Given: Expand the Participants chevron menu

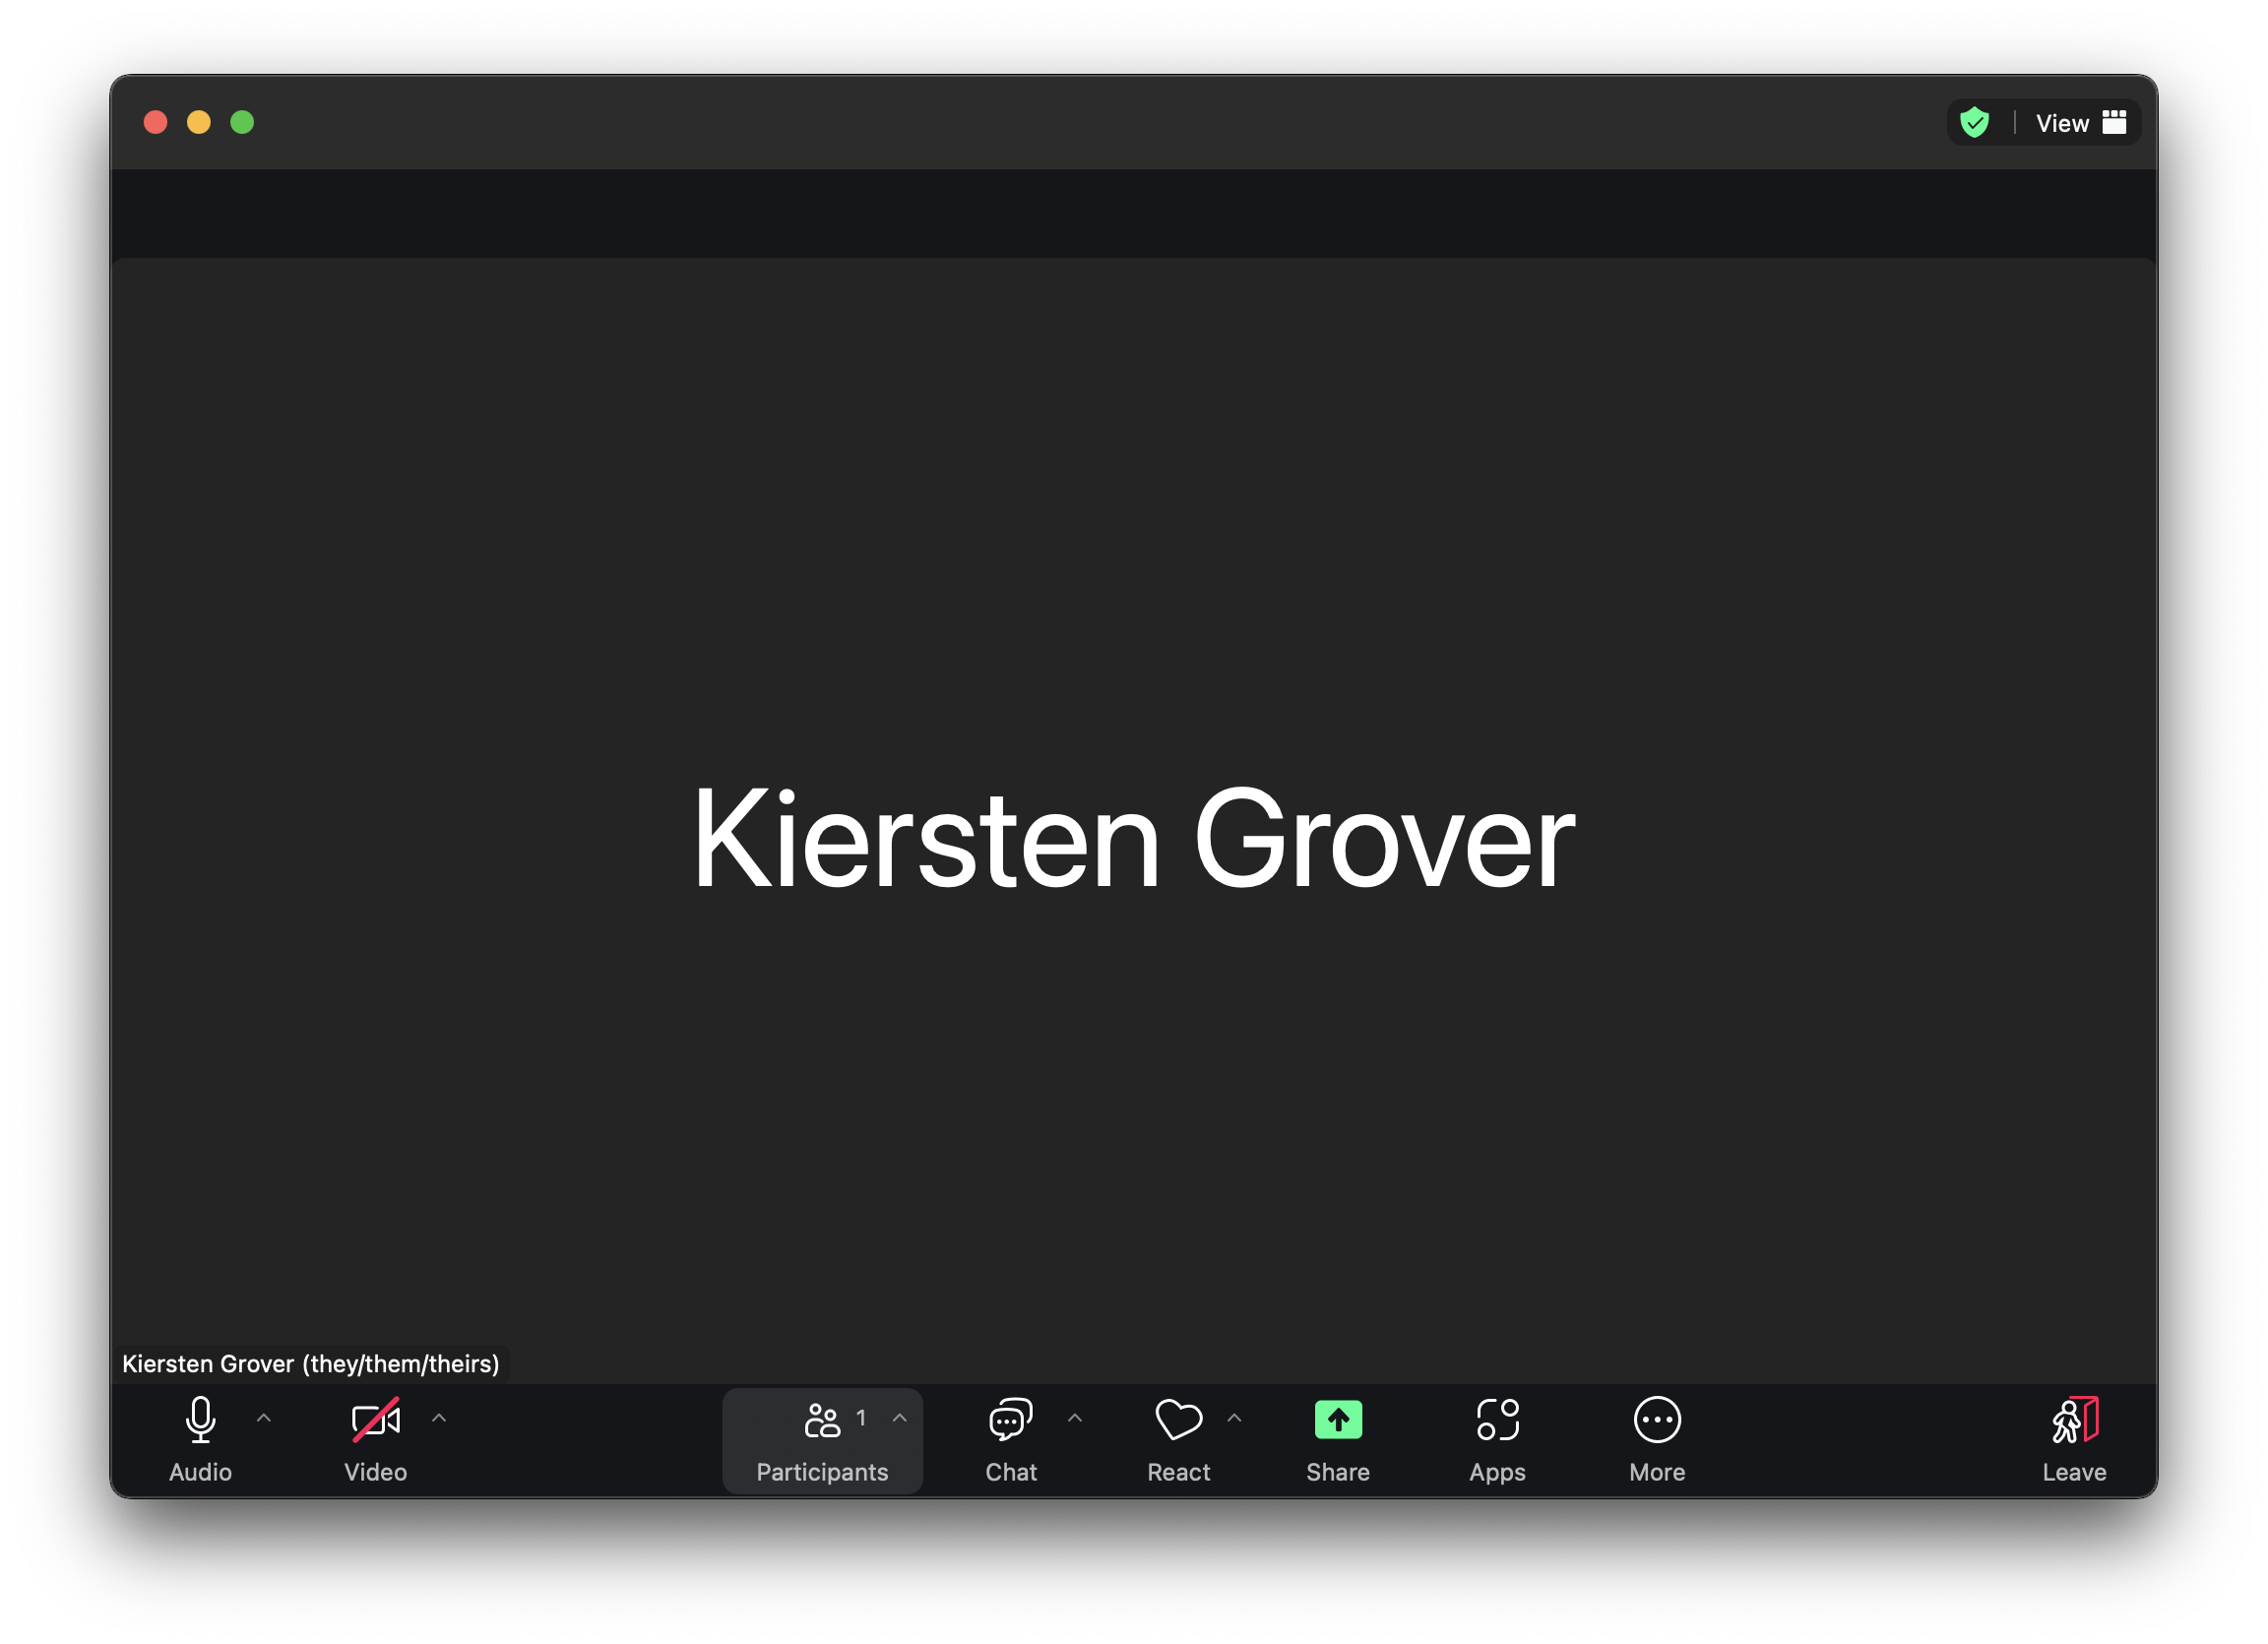Looking at the screenshot, I should (900, 1418).
